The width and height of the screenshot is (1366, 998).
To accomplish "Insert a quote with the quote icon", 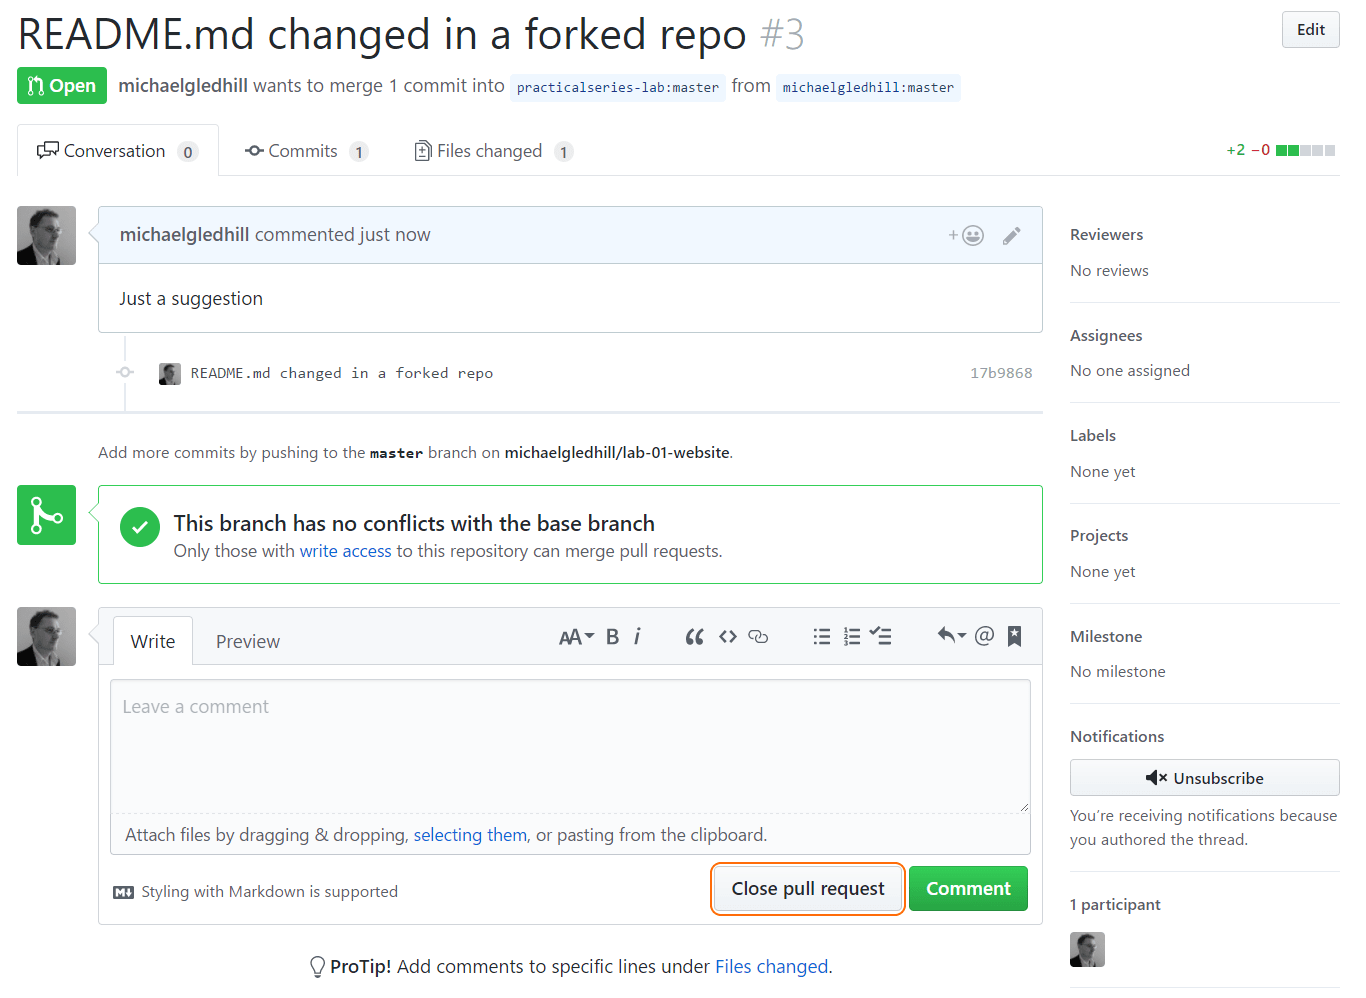I will [x=694, y=637].
